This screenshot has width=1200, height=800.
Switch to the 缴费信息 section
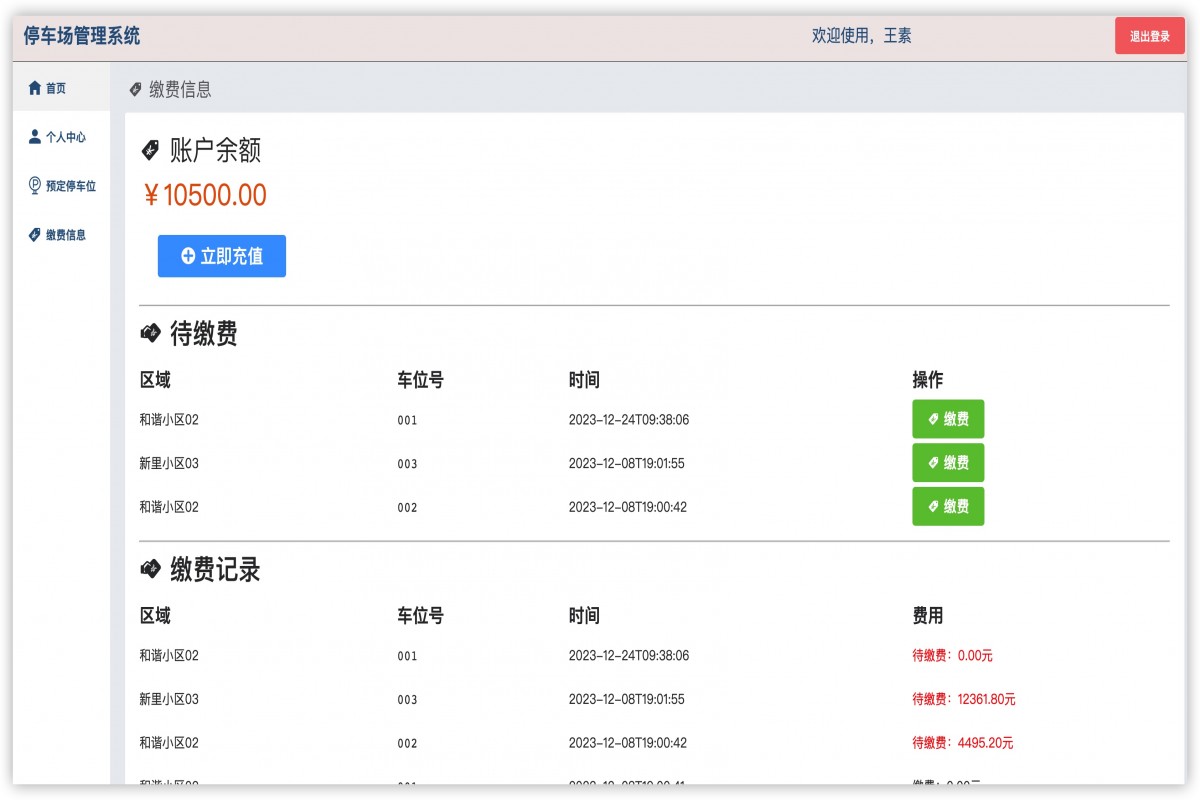click(64, 234)
